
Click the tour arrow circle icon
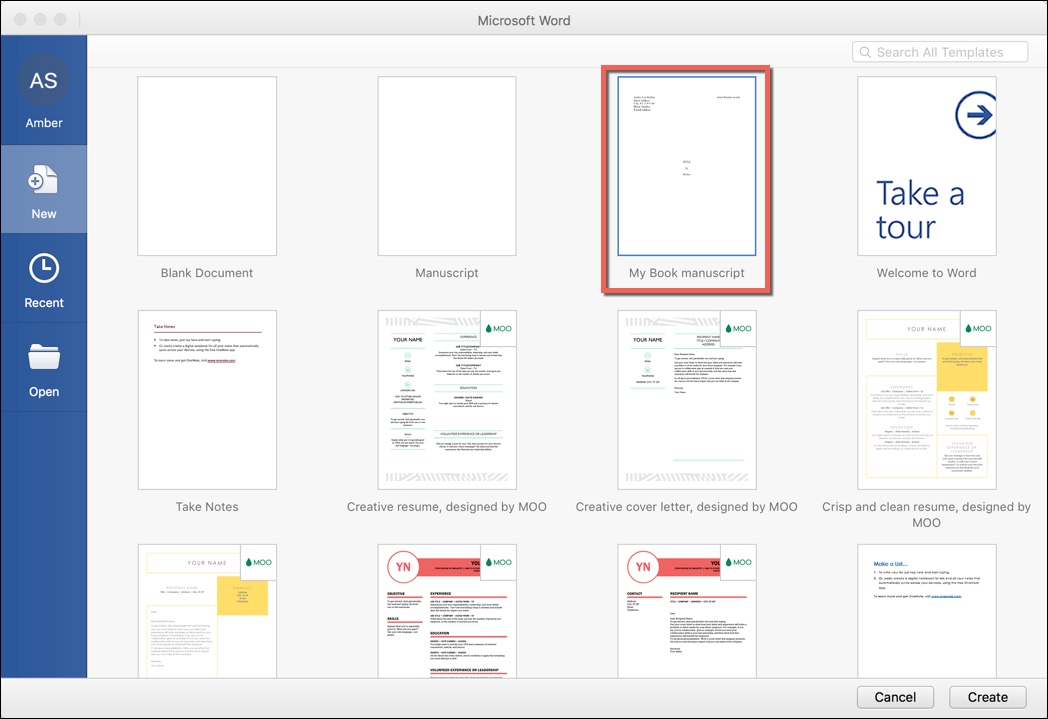click(976, 115)
